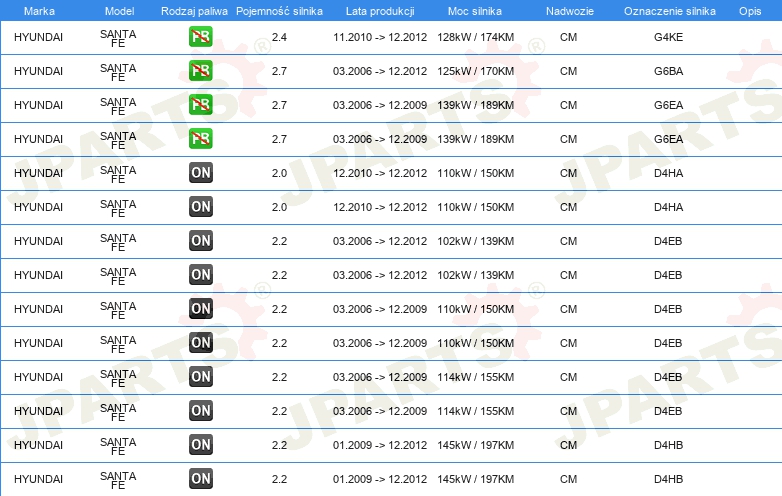The image size is (782, 496).
Task: Click the Model column header
Action: click(x=120, y=11)
